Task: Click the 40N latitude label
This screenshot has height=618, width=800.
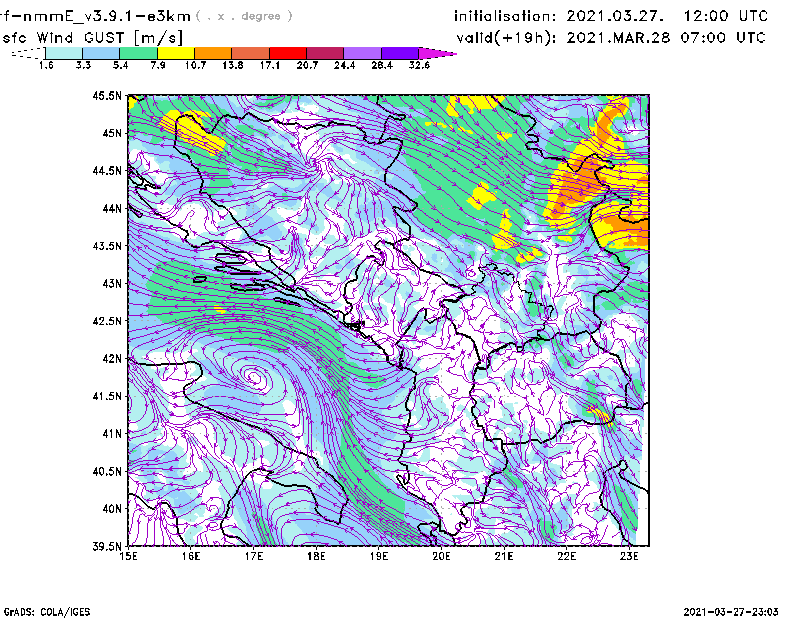Action: [112, 508]
